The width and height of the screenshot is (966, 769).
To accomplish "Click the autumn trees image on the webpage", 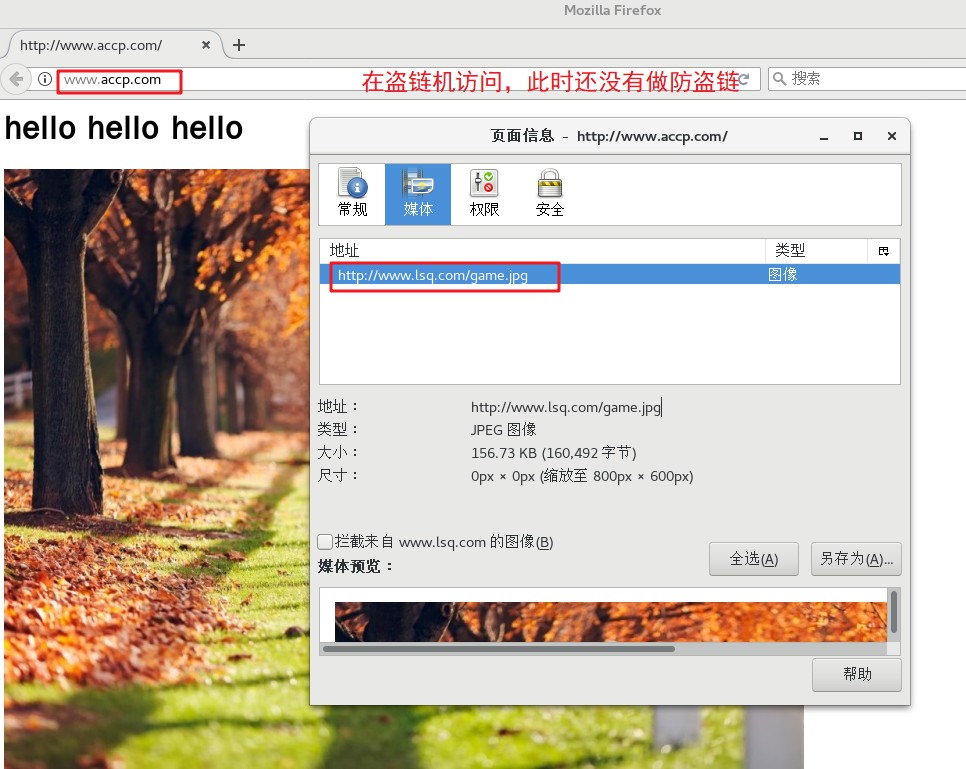I will [x=156, y=468].
